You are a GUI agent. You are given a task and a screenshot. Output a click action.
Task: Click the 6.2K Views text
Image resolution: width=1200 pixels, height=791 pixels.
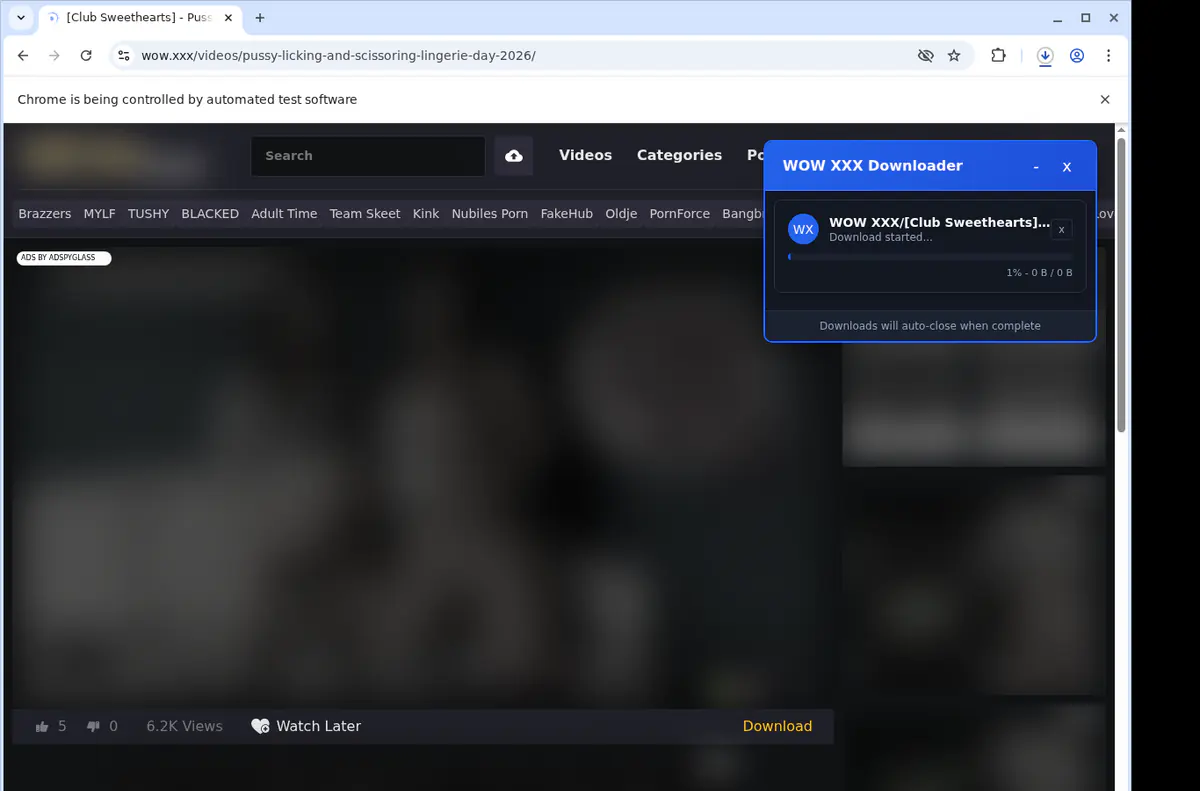click(184, 727)
